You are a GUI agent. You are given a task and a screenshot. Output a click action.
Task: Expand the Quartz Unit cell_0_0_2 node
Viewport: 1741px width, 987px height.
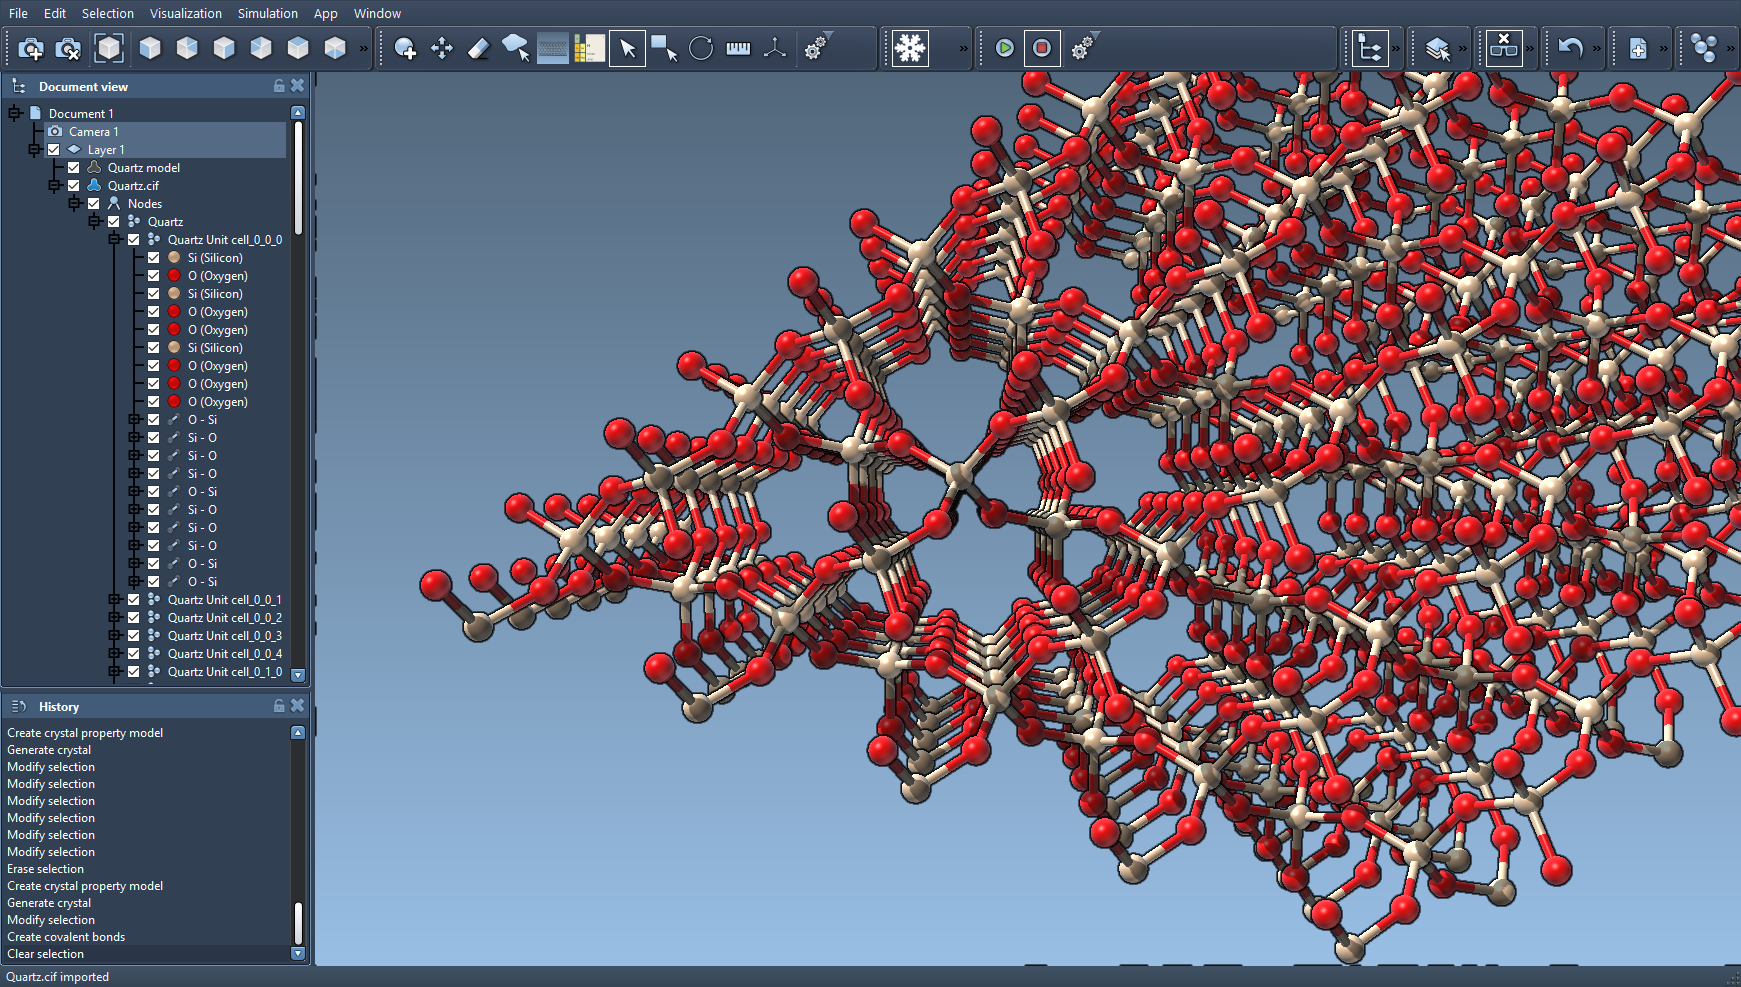[x=115, y=618]
